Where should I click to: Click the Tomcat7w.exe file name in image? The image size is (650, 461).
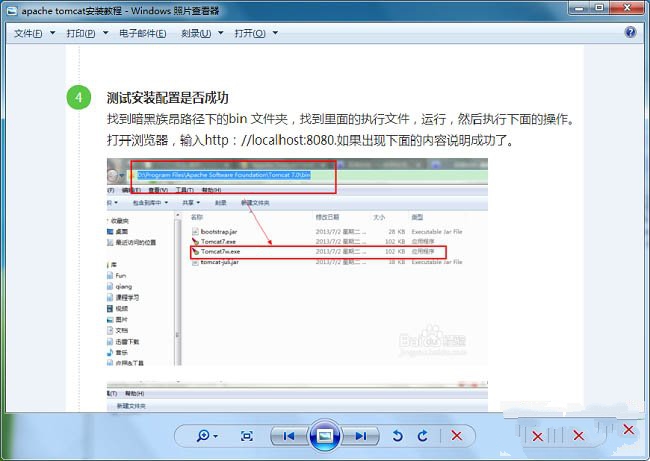coord(221,251)
